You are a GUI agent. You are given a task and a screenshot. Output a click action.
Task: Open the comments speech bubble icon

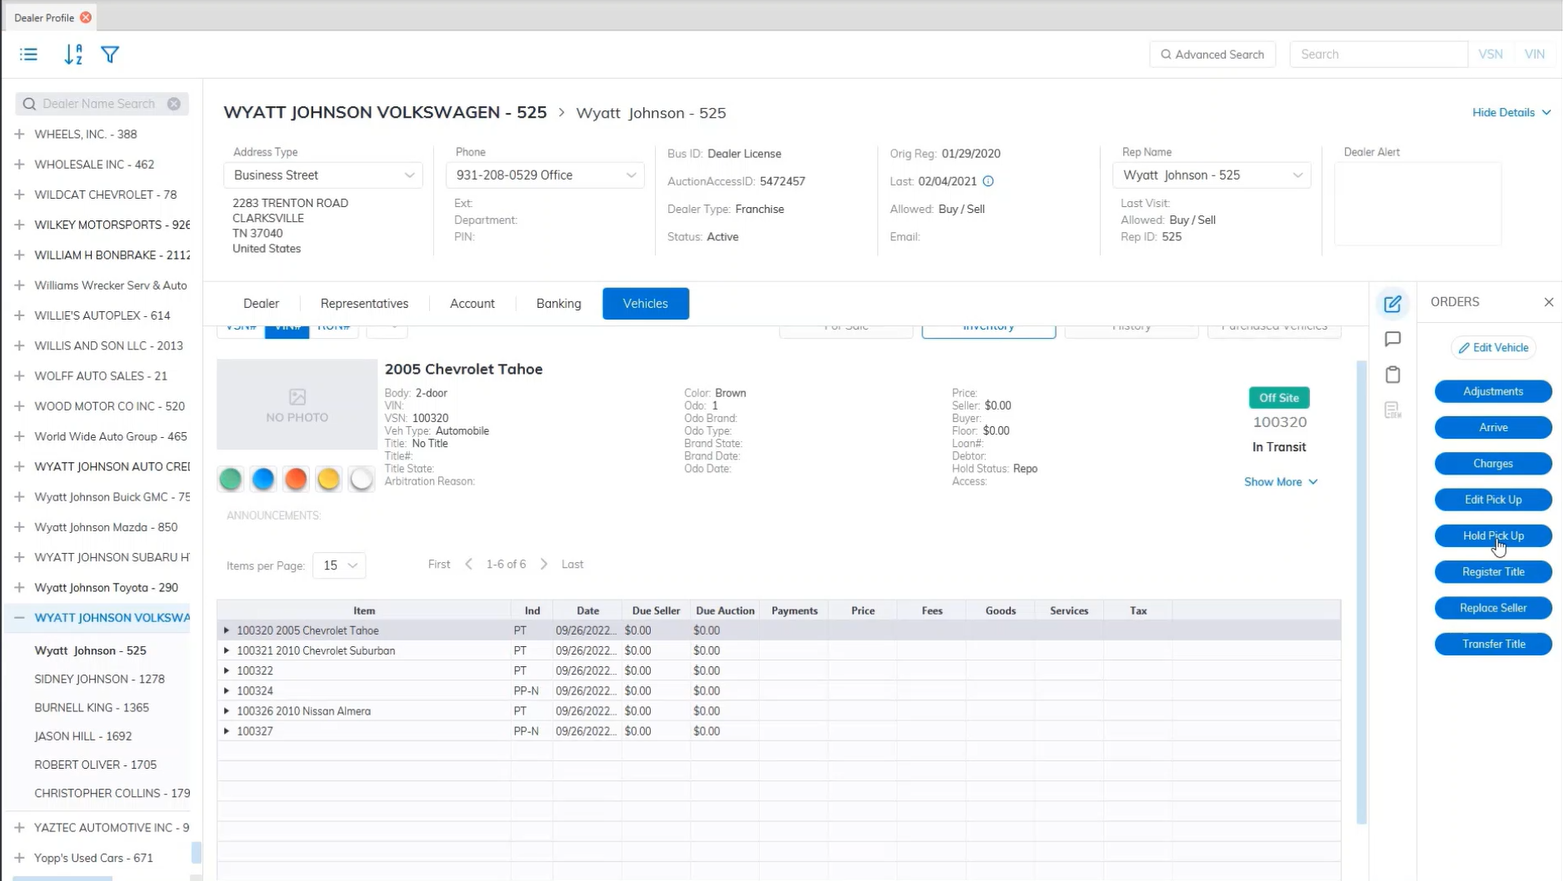[x=1392, y=339]
